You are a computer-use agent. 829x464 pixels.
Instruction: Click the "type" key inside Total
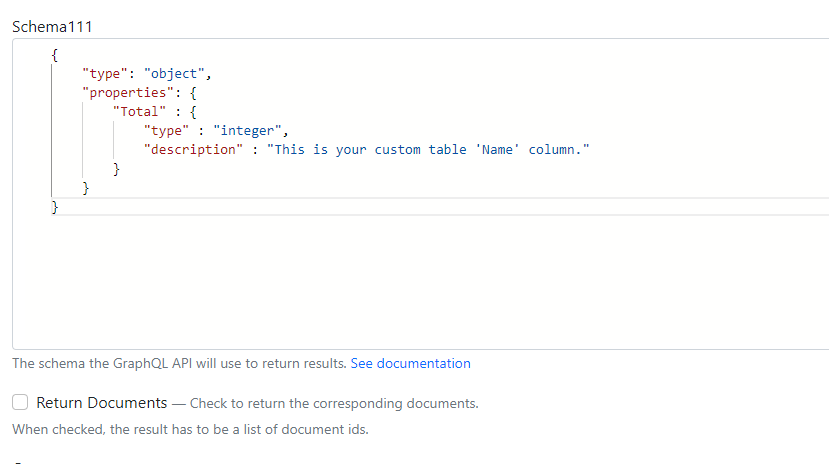point(166,131)
